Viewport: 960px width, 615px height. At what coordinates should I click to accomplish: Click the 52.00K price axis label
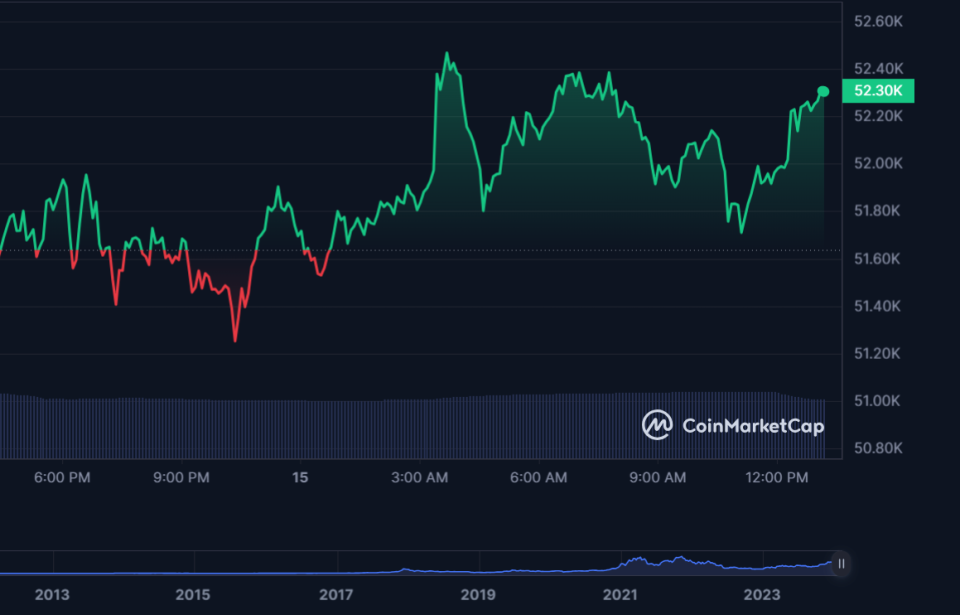point(879,164)
